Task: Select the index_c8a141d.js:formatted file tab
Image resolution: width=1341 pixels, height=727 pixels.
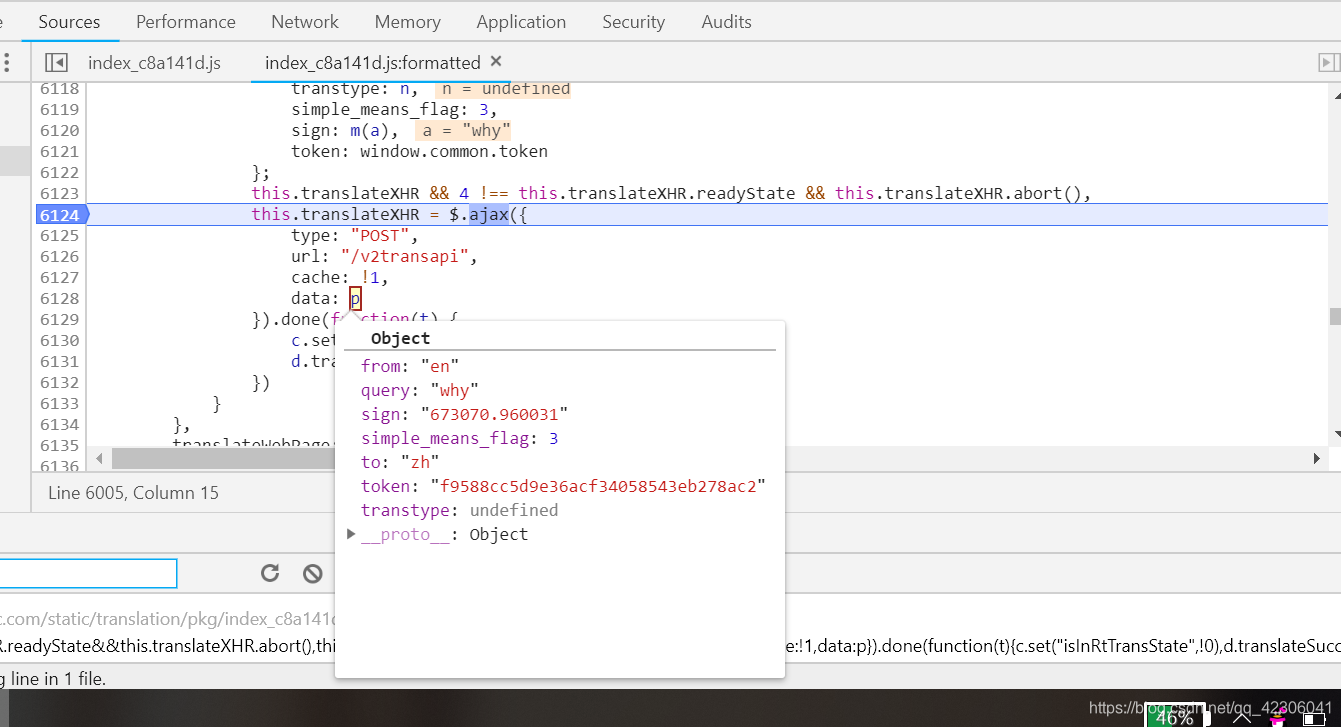Action: click(x=372, y=62)
